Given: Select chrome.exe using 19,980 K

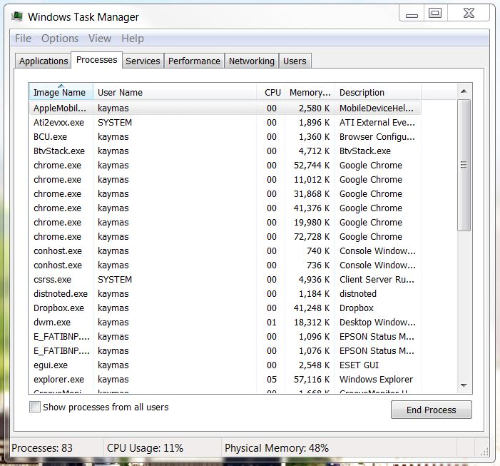Looking at the screenshot, I should (x=225, y=222).
